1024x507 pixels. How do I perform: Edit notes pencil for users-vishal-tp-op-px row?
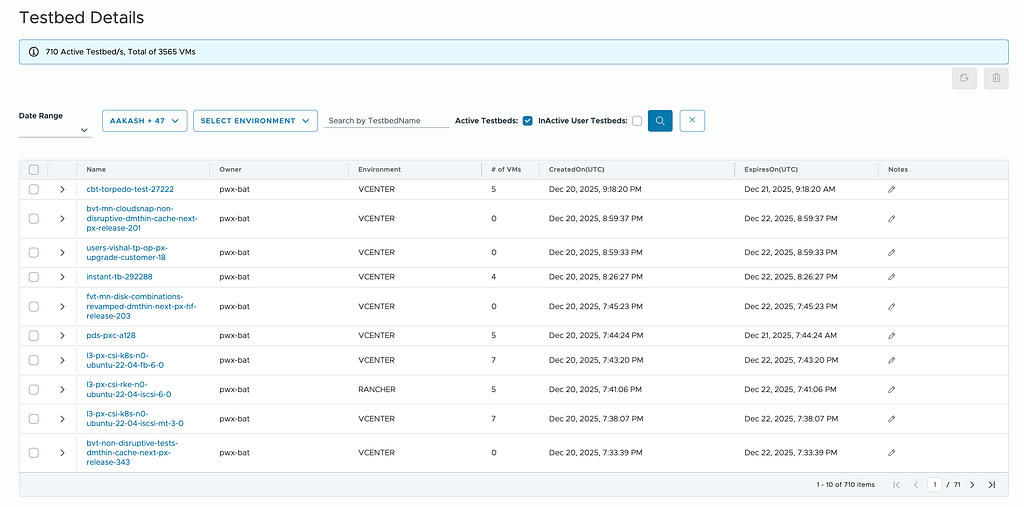coord(891,253)
